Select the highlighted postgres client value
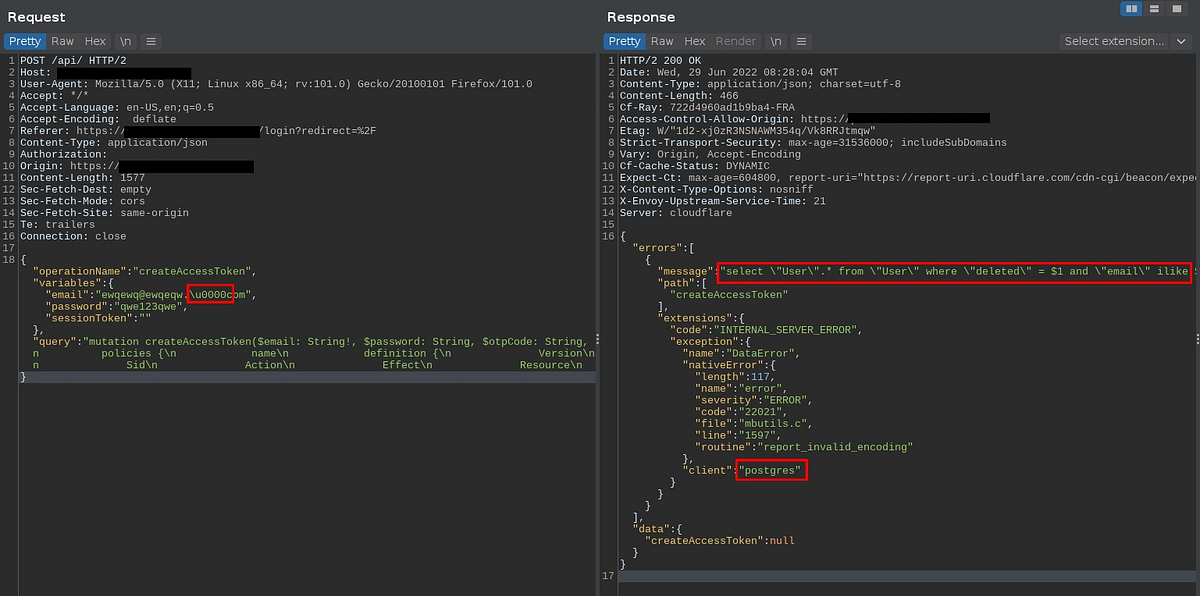This screenshot has width=1200, height=596. coord(771,470)
